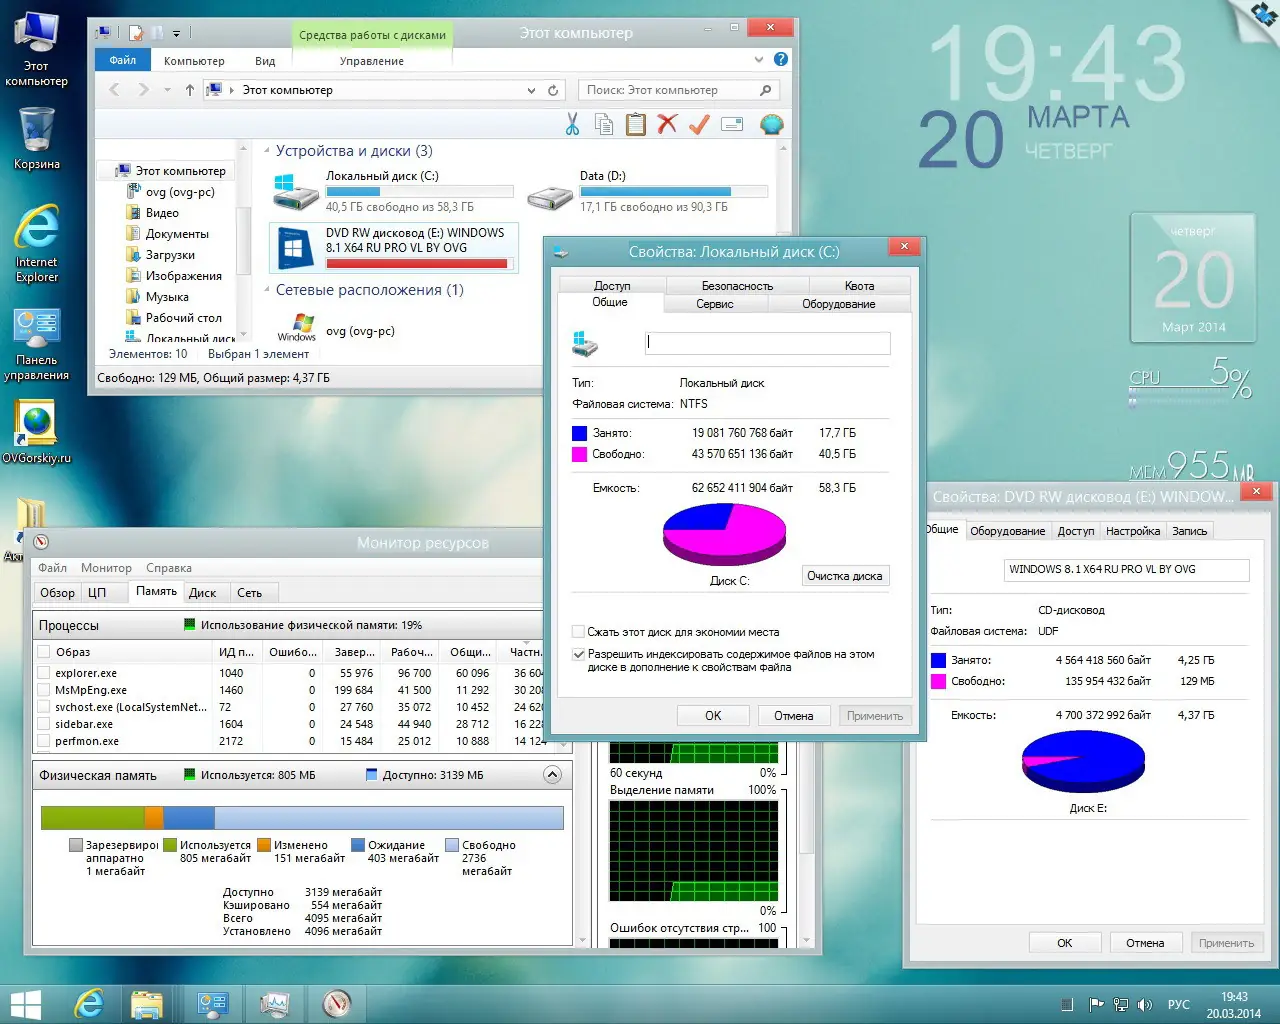
Task: Click the orange checkmark icon in Explorer toolbar
Action: (x=699, y=124)
